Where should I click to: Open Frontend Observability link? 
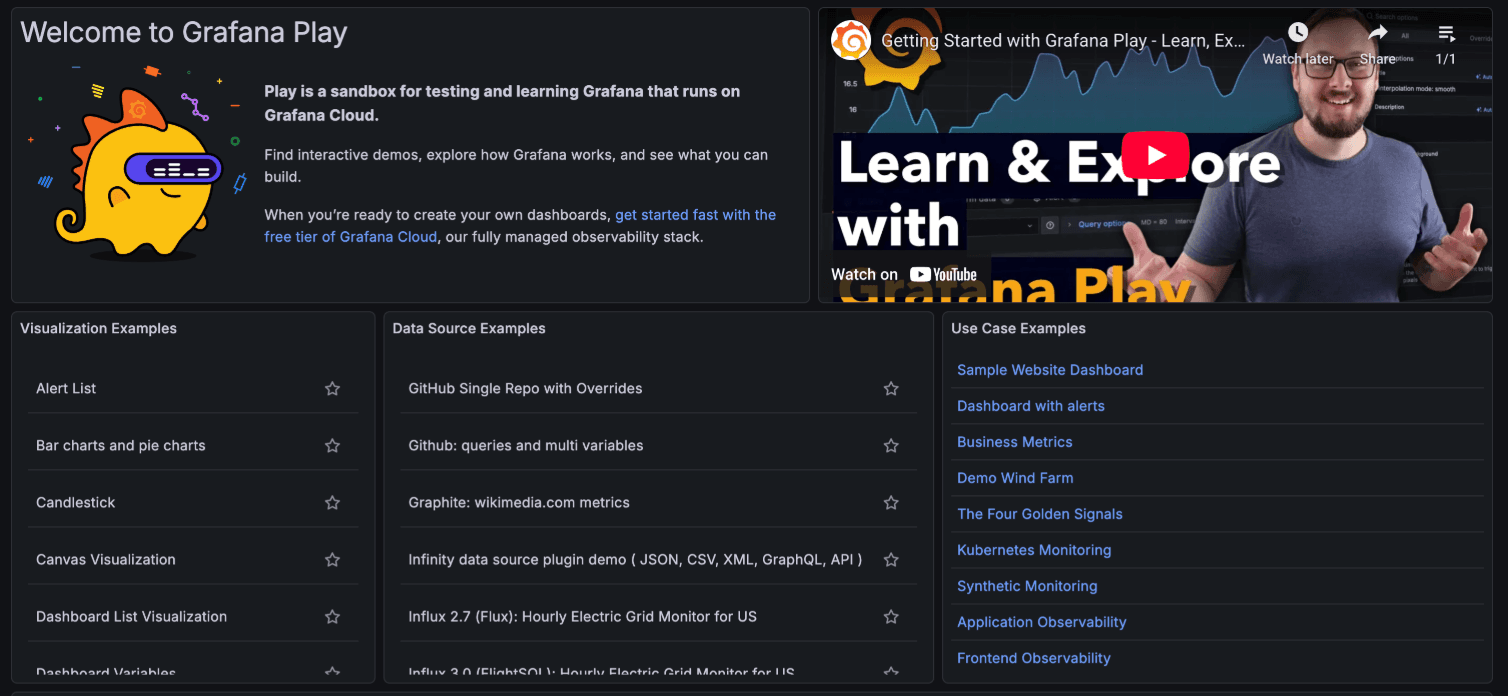[x=1034, y=658]
